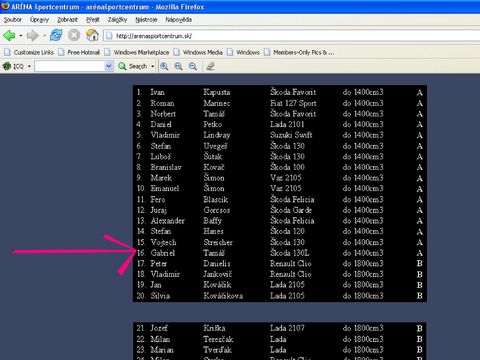This screenshot has height=360, width=480.
Task: Open the Nástroje menu
Action: (x=146, y=20)
